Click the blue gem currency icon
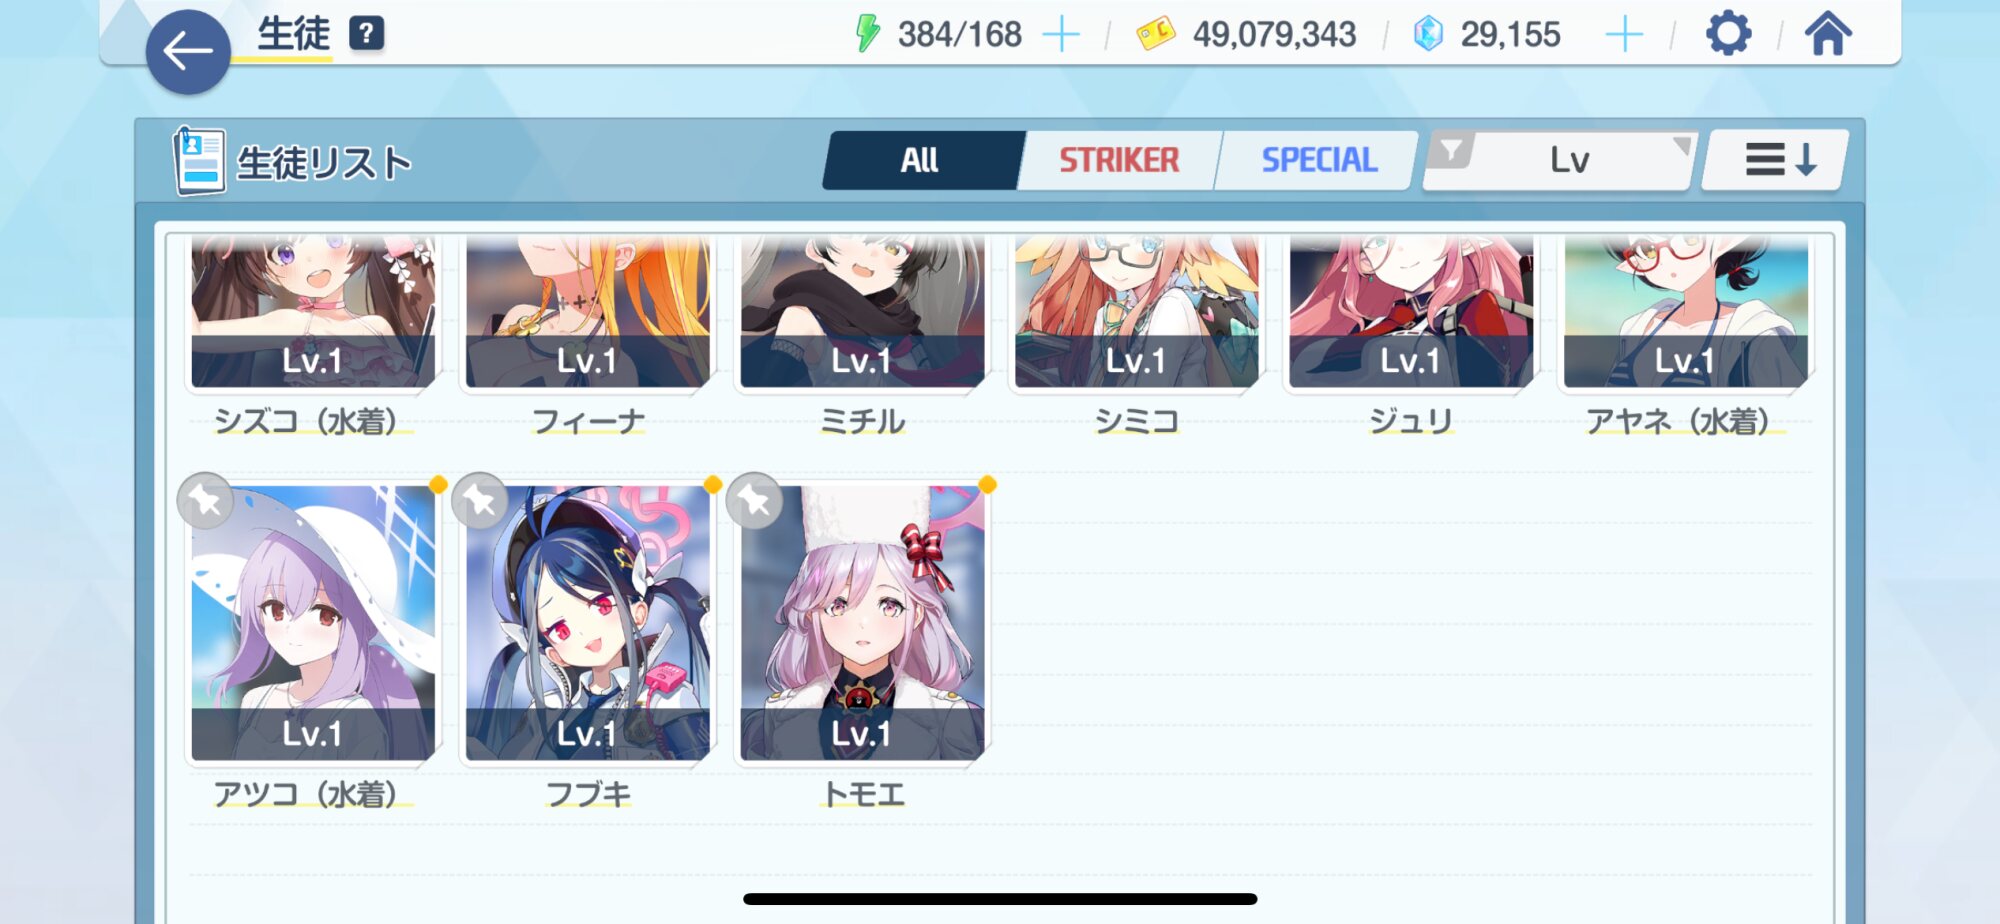 click(1428, 34)
